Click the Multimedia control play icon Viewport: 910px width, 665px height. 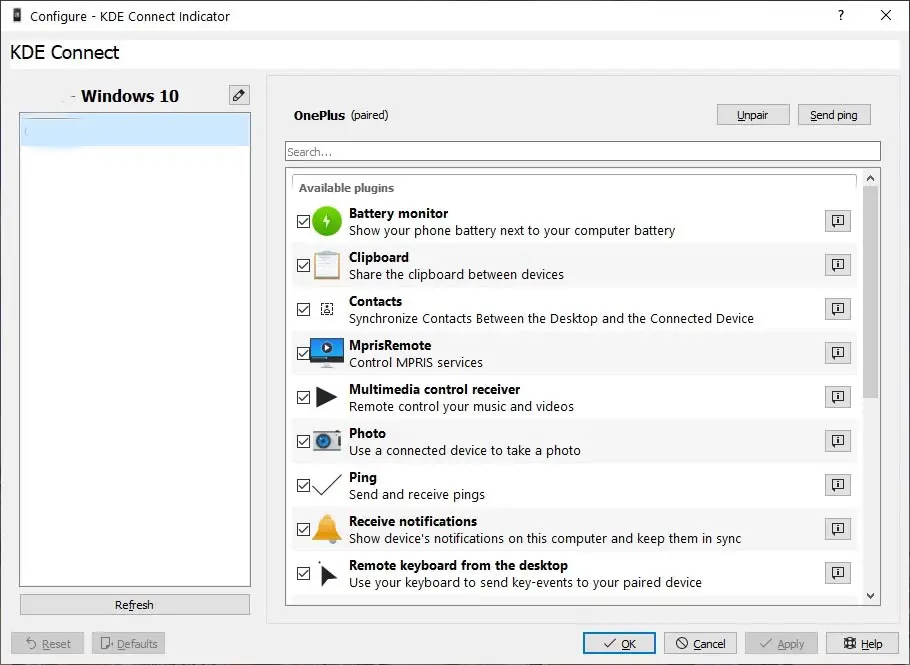click(326, 397)
